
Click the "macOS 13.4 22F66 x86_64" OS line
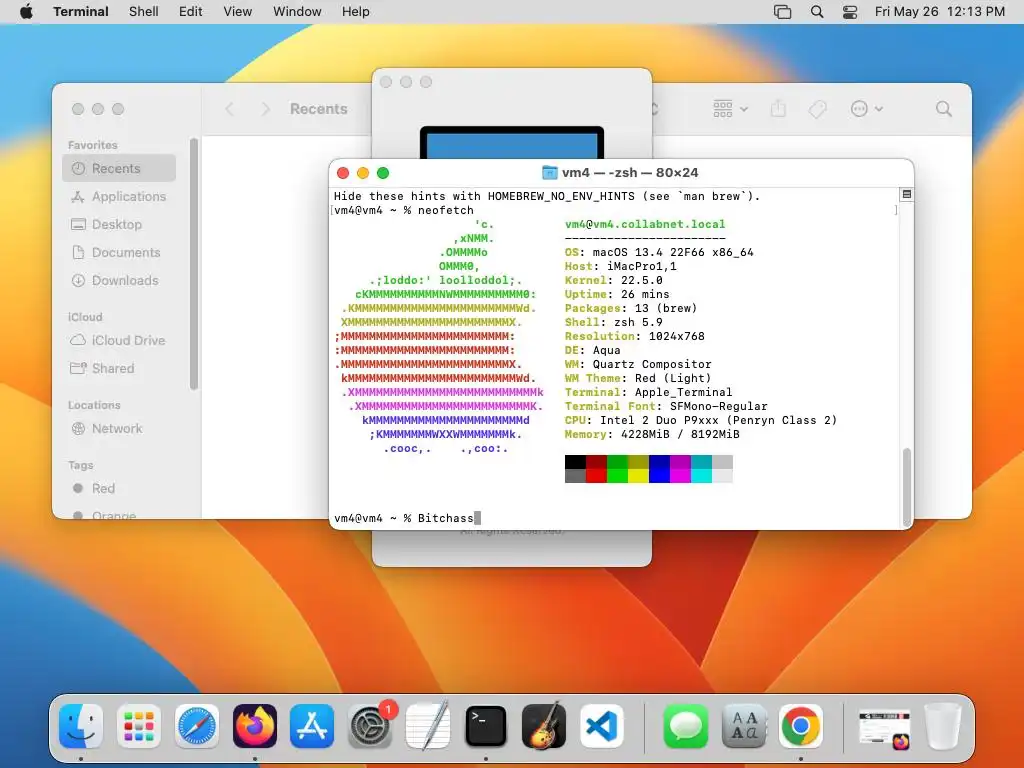tap(673, 253)
